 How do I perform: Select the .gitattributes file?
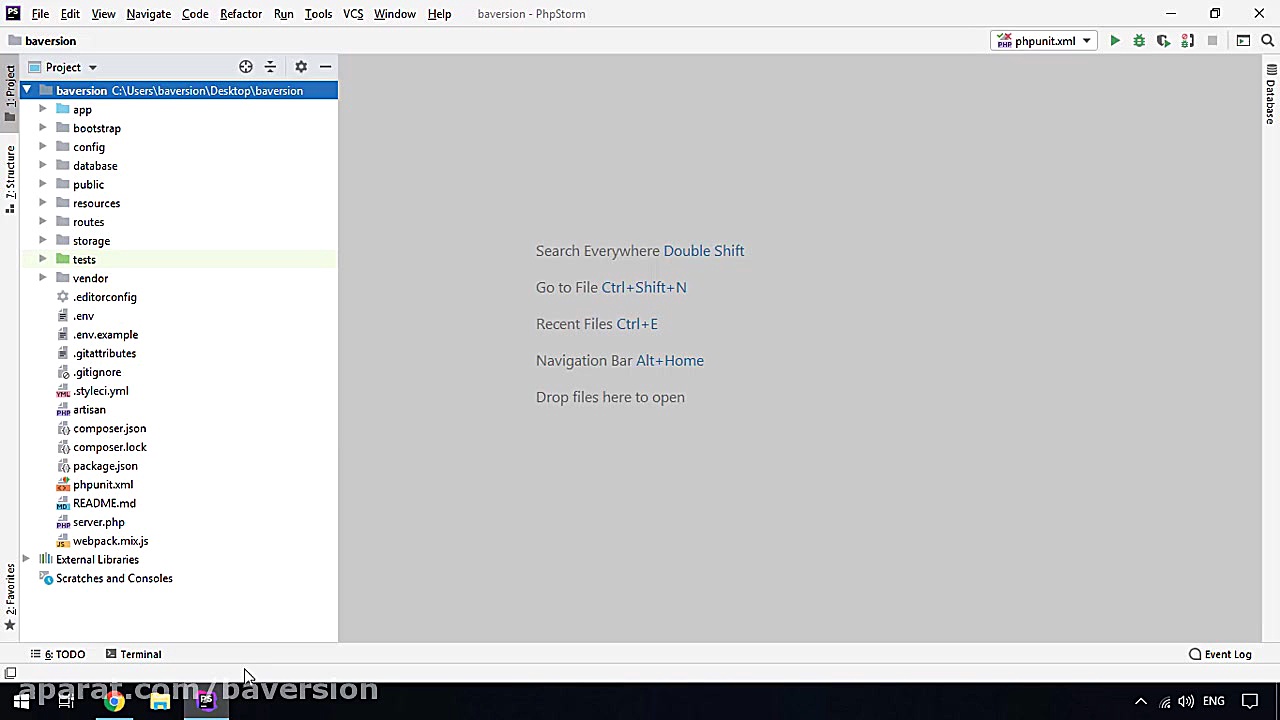pos(104,353)
